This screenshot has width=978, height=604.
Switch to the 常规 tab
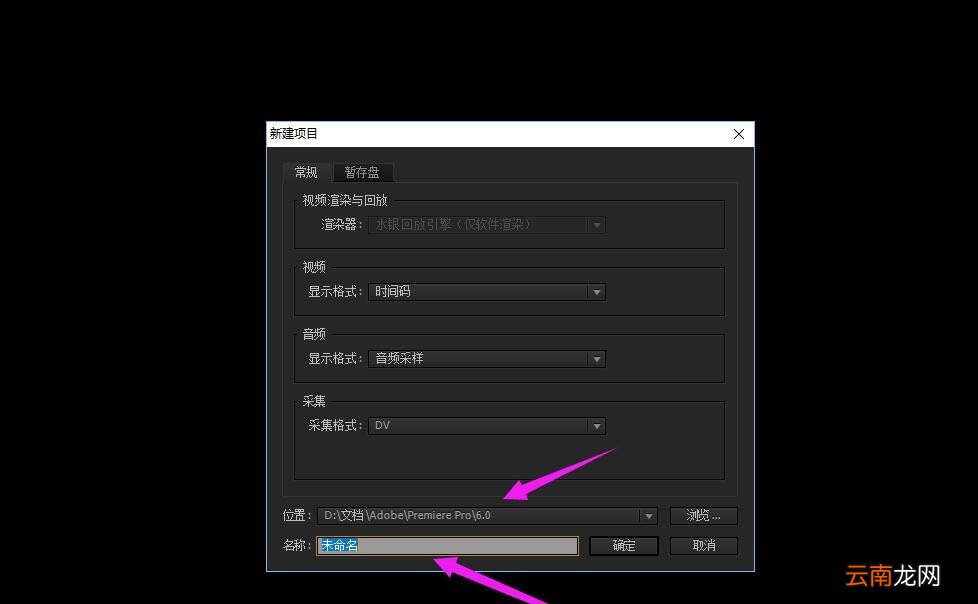pyautogui.click(x=306, y=172)
